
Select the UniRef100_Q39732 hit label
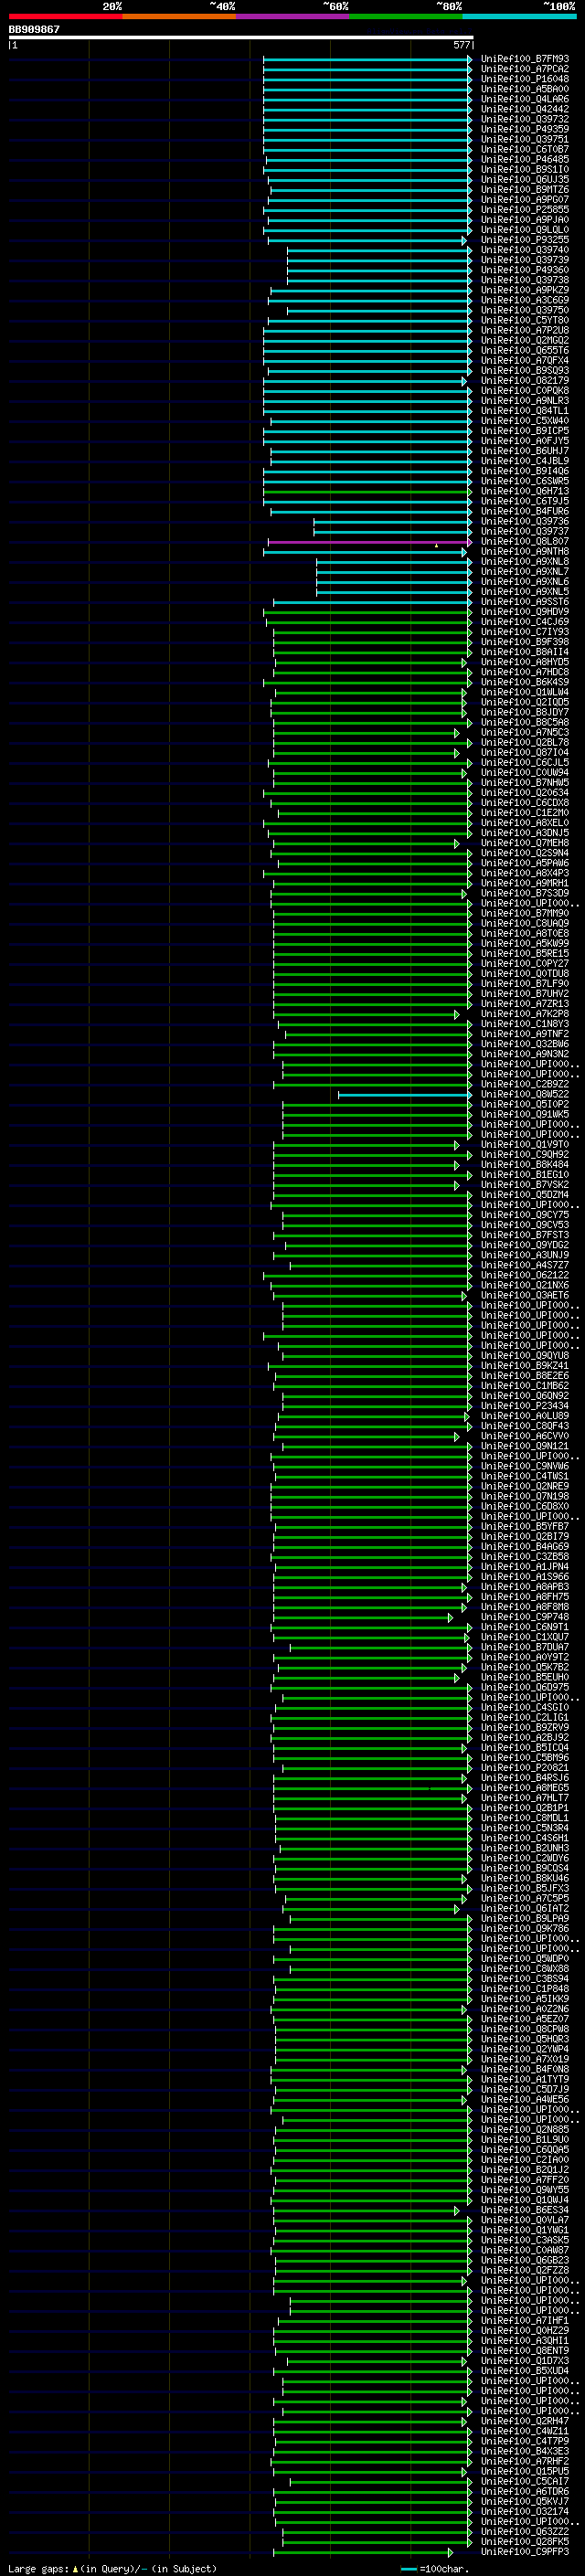coord(525,119)
